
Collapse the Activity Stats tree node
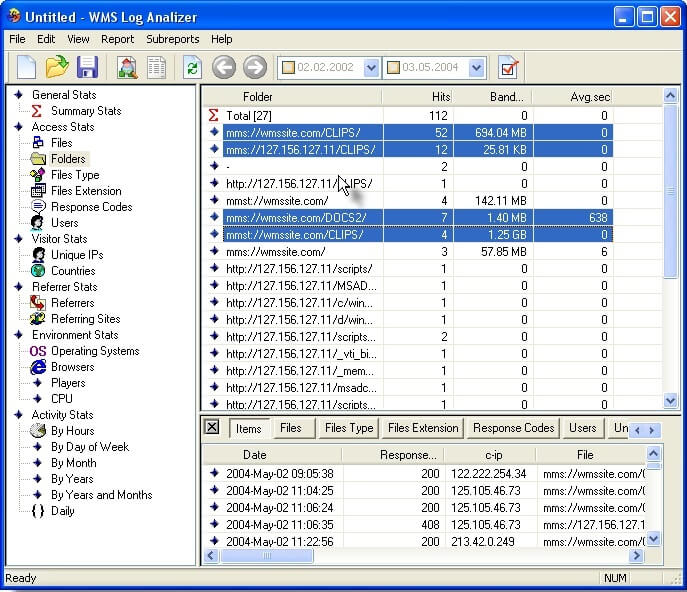pos(18,415)
